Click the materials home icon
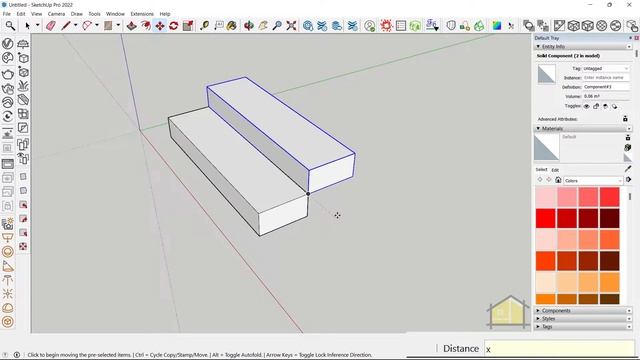The width and height of the screenshot is (640, 360). pyautogui.click(x=558, y=180)
